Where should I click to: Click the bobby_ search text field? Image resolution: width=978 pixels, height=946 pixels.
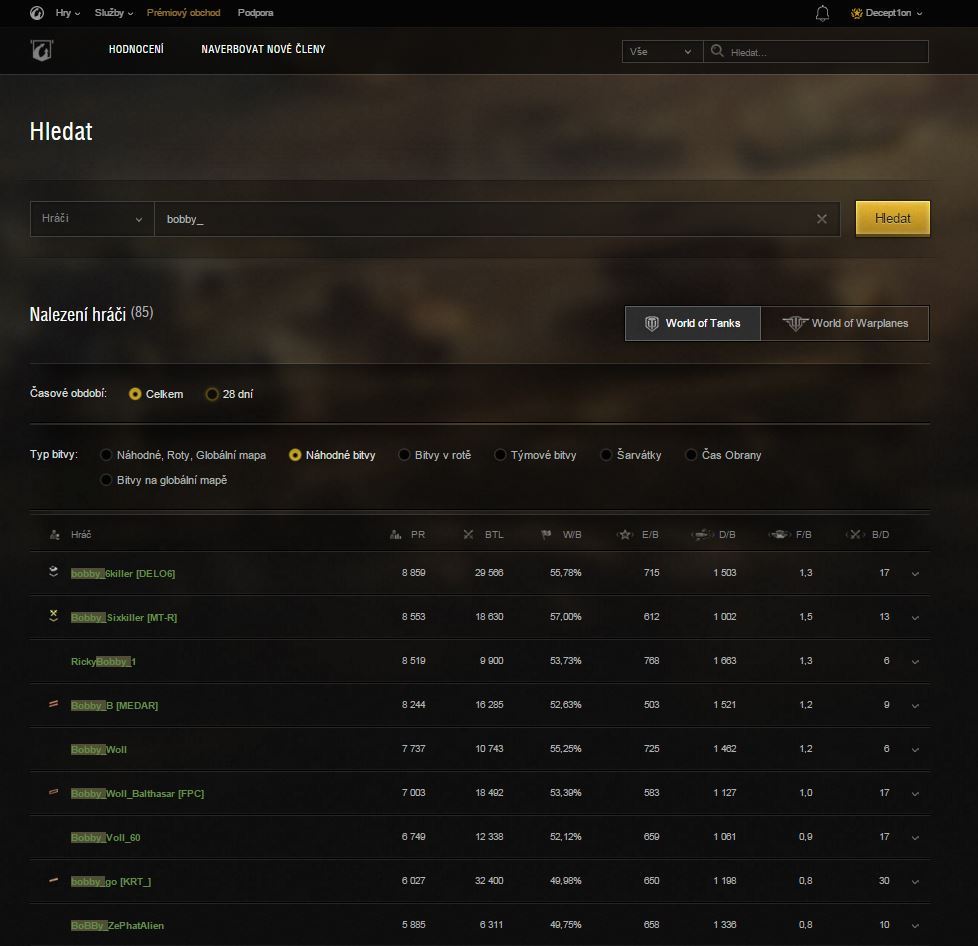[x=480, y=219]
